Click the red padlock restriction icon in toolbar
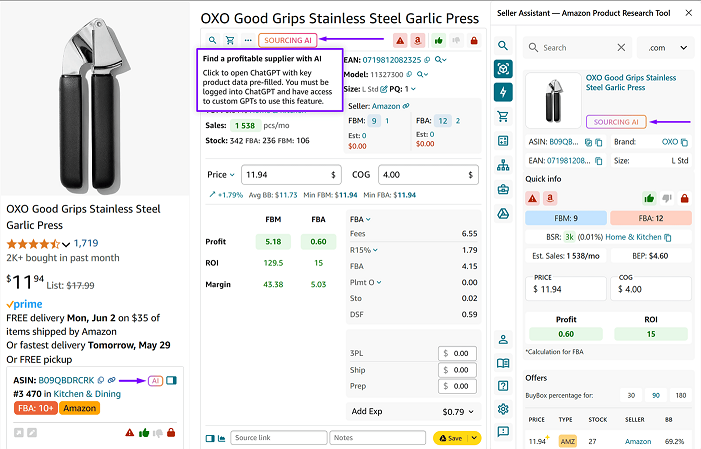Image resolution: width=701 pixels, height=449 pixels. point(474,41)
